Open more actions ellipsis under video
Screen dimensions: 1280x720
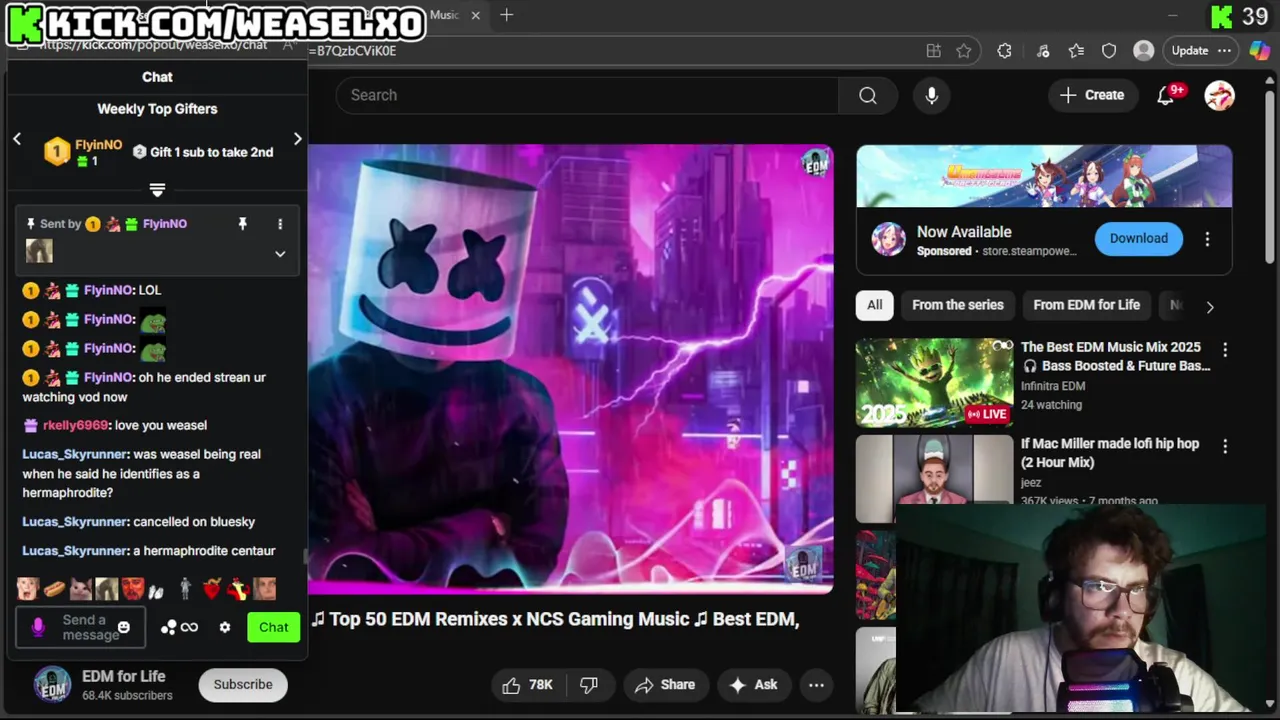[816, 685]
